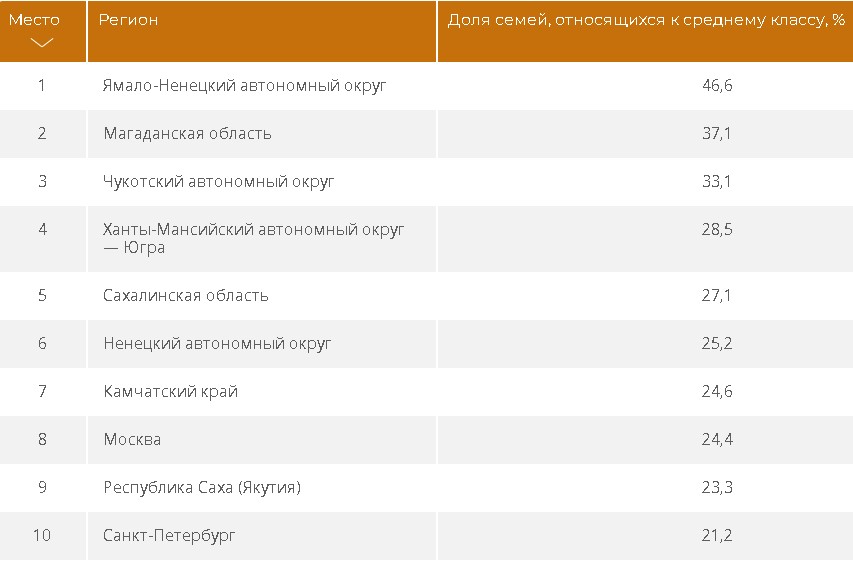Click the sort chevron under Место

click(x=41, y=43)
